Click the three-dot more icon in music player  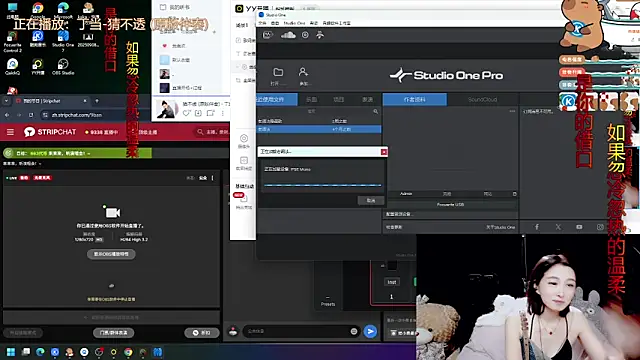[x=222, y=113]
